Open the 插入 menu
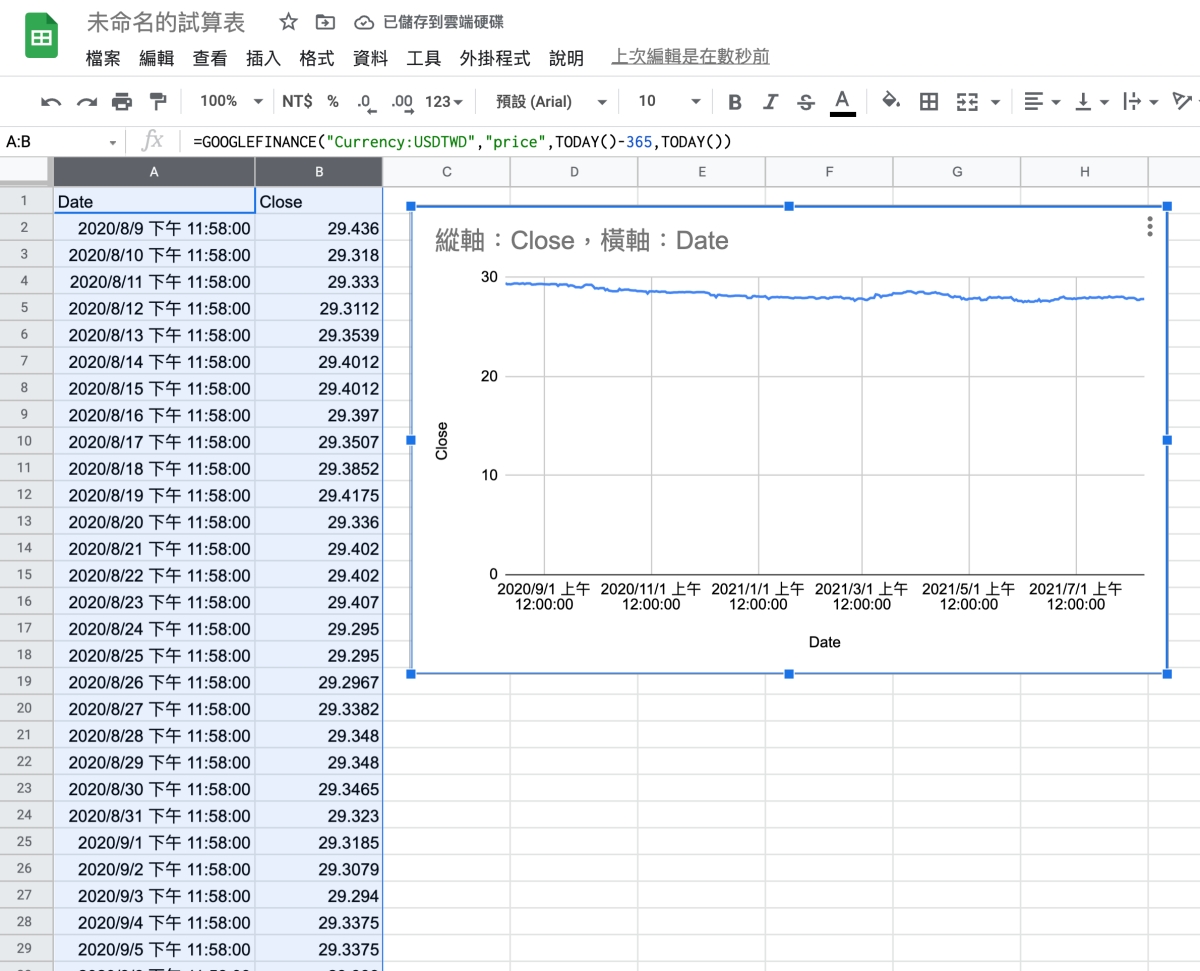The width and height of the screenshot is (1200, 971). coord(263,58)
